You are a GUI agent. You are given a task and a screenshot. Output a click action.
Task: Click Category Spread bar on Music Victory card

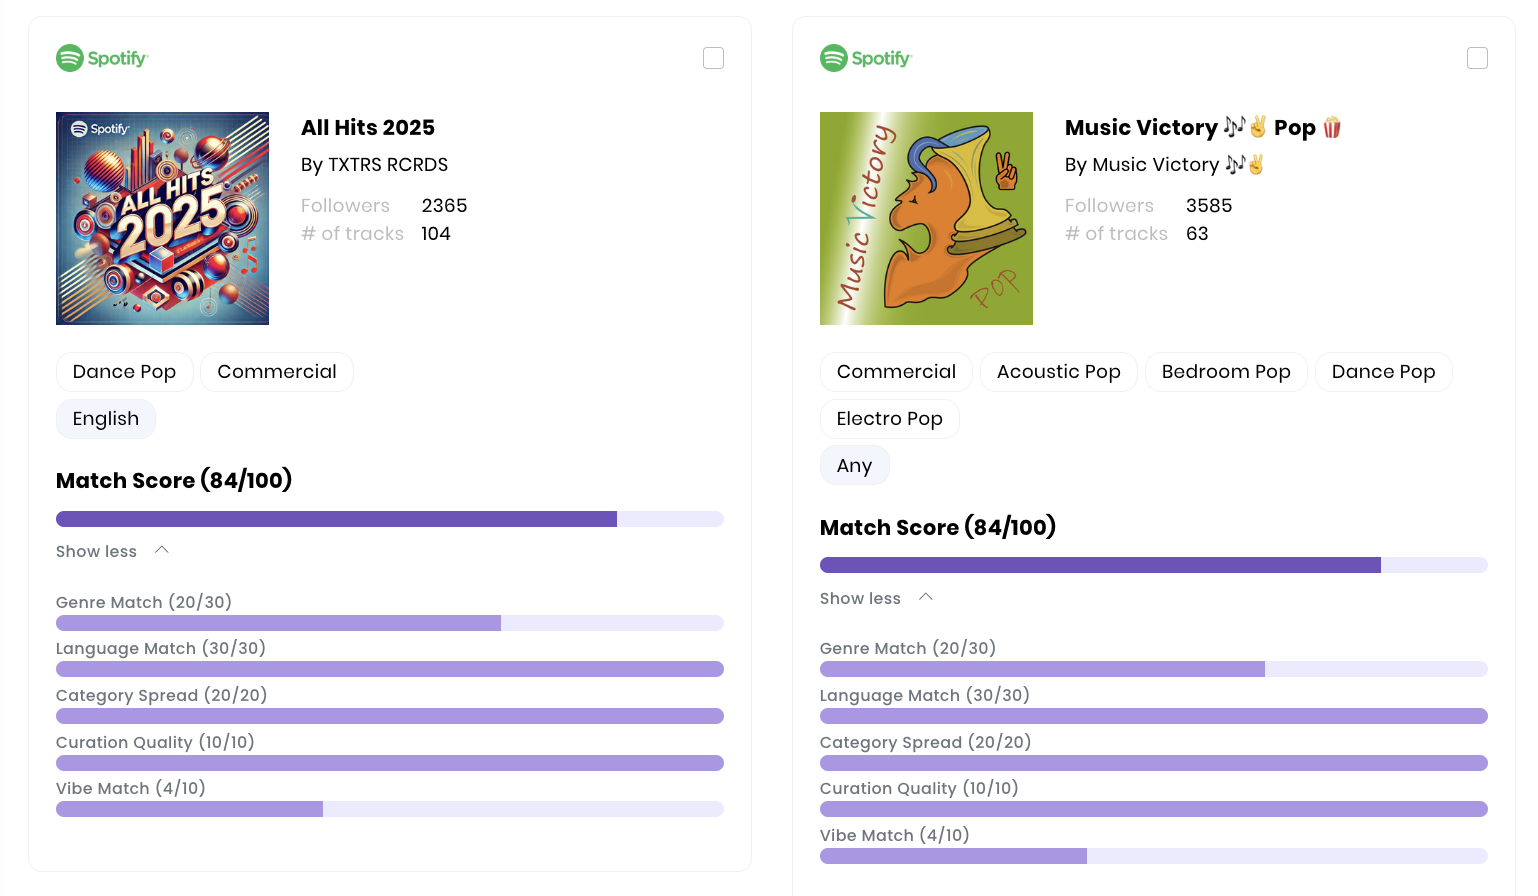tap(1154, 763)
